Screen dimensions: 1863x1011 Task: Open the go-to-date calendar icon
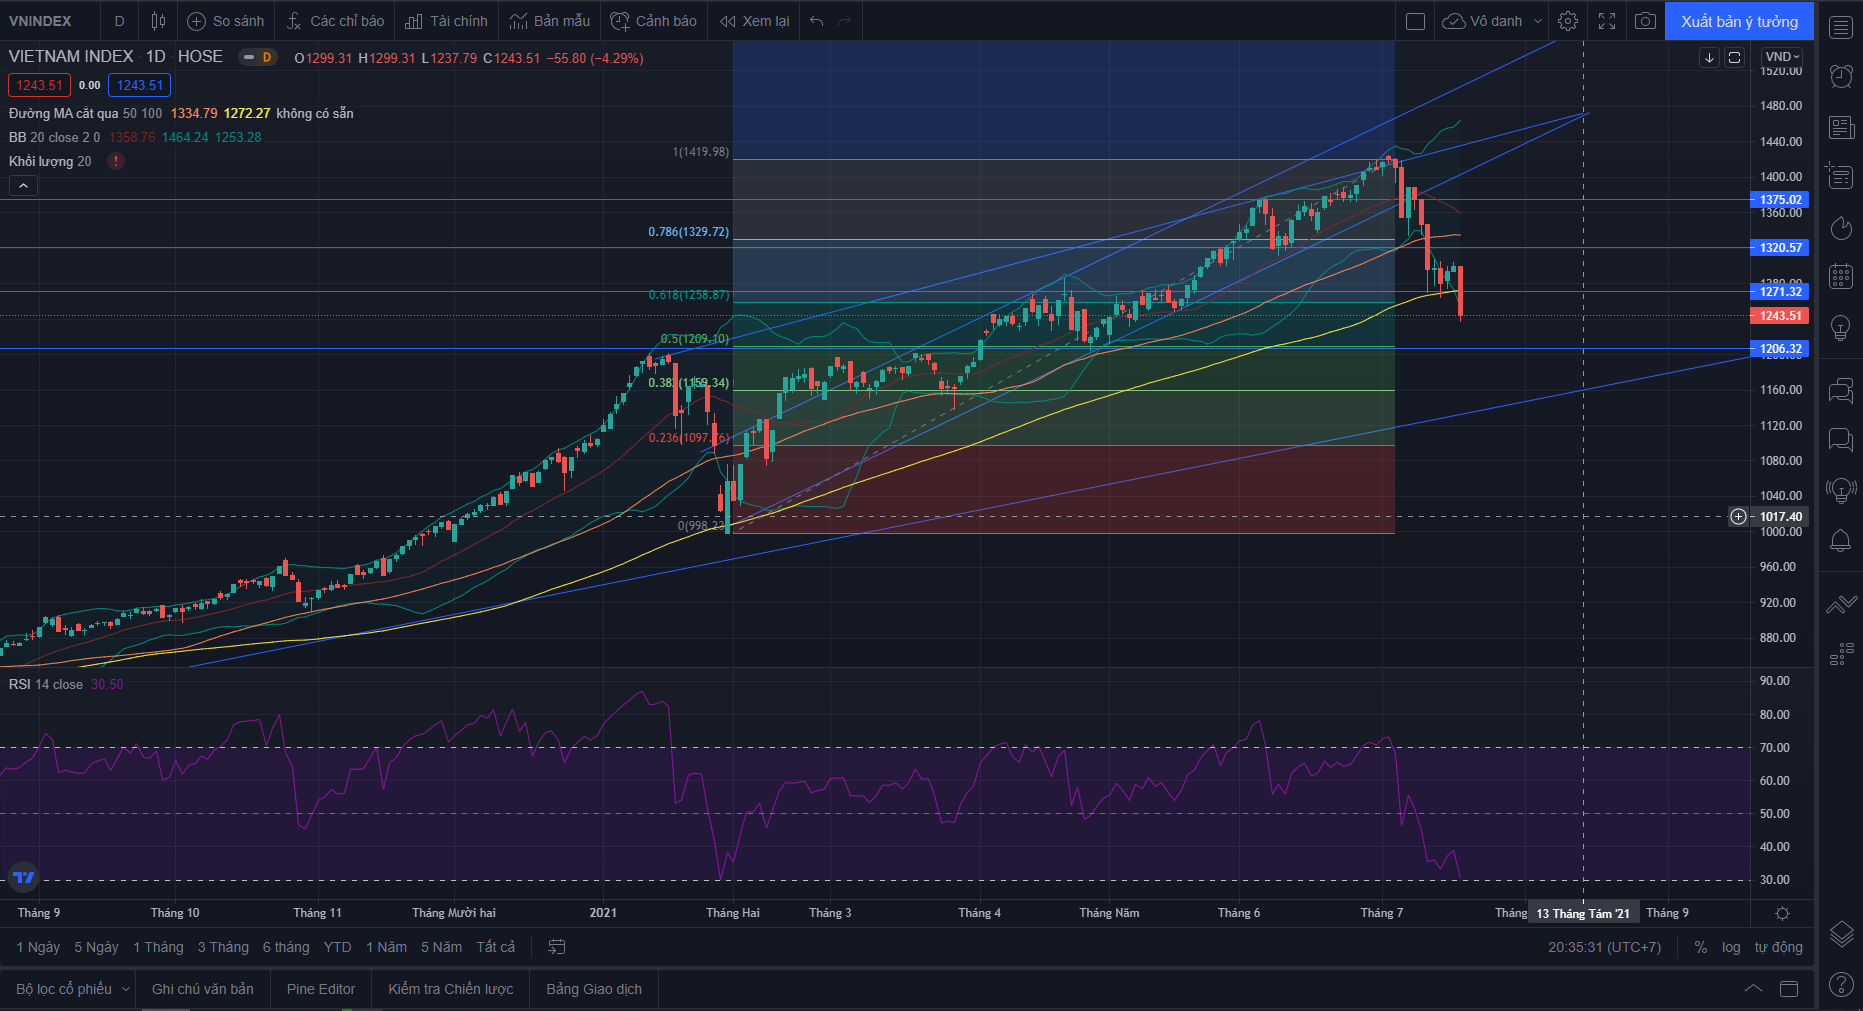pyautogui.click(x=557, y=947)
